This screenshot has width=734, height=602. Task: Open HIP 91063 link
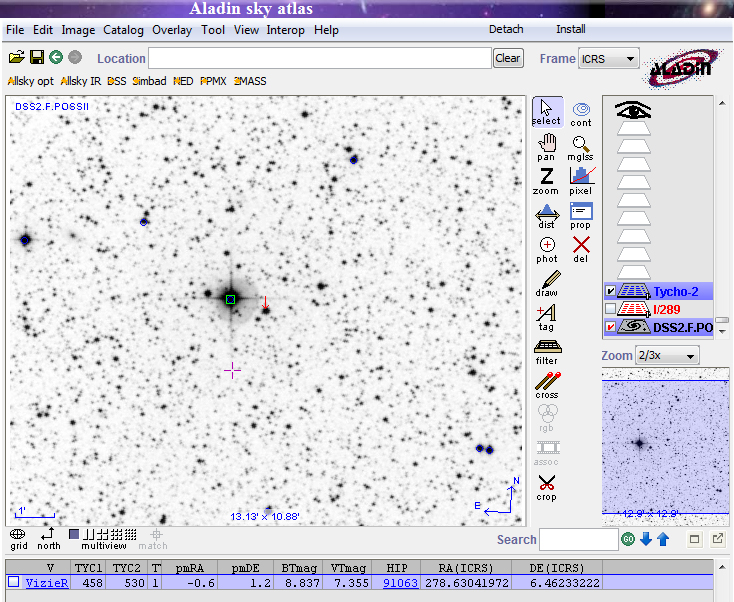400,583
